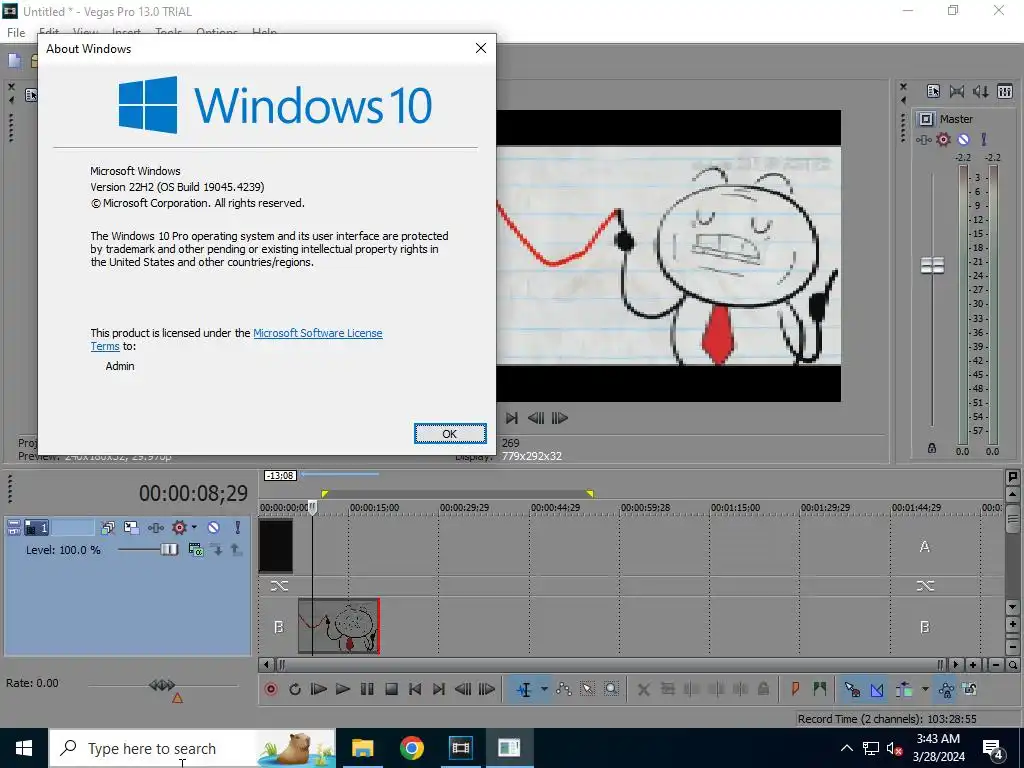
Task: Mute the Master bus
Action: 963,139
